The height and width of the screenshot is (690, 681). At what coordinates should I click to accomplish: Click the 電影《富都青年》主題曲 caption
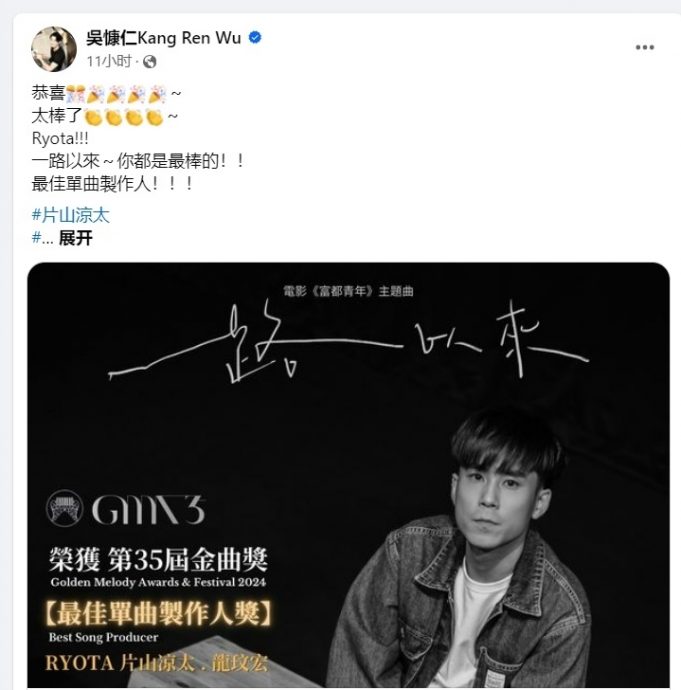[348, 291]
